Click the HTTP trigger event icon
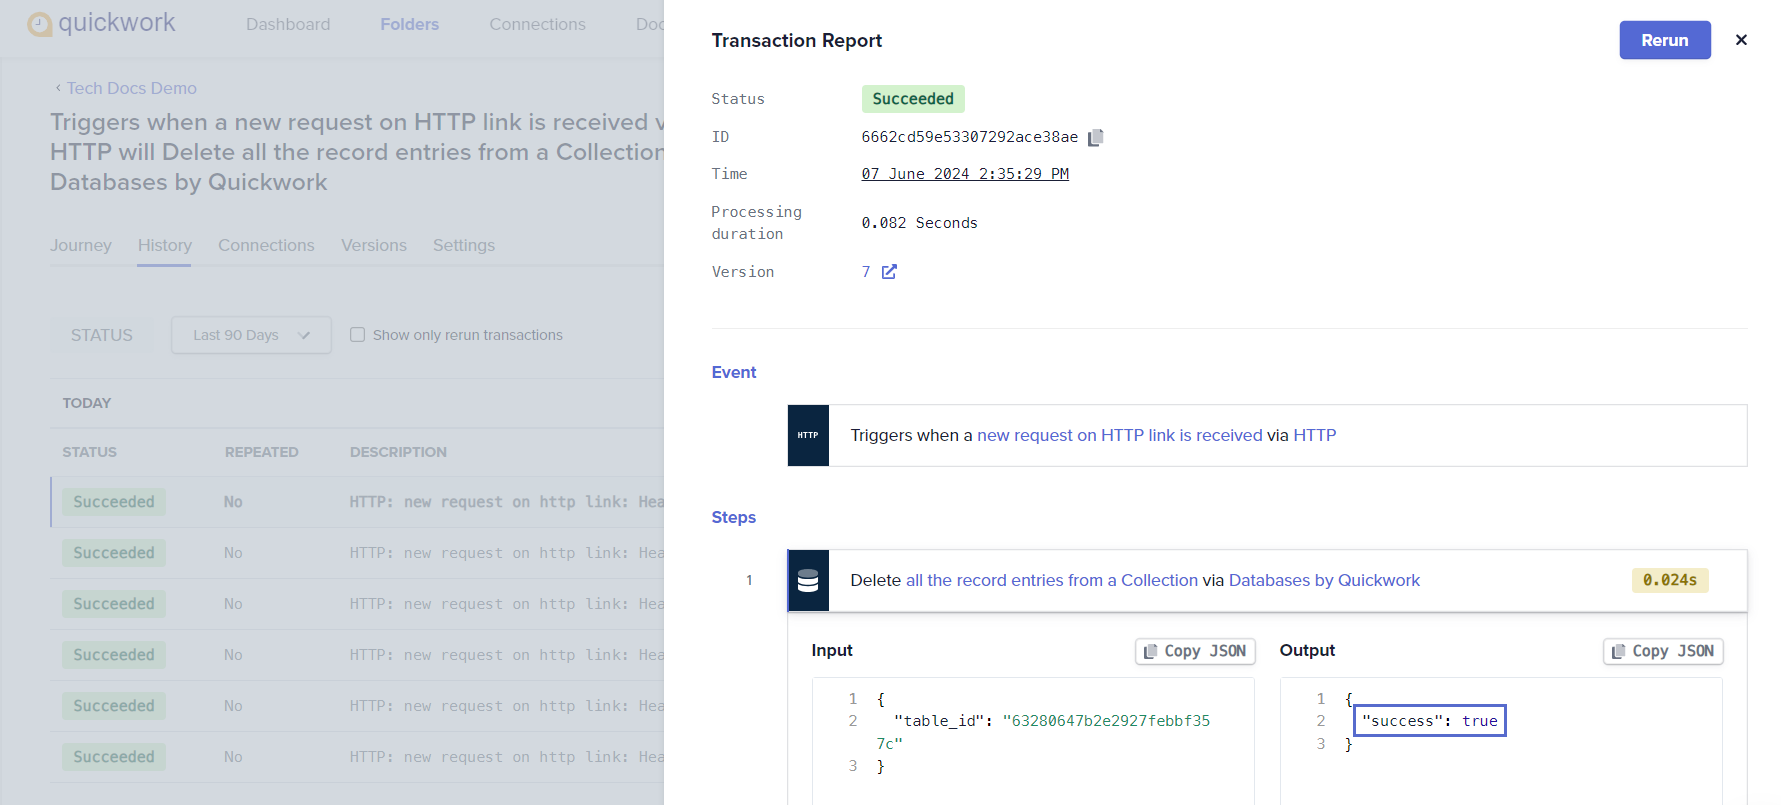This screenshot has height=805, width=1781. [808, 435]
